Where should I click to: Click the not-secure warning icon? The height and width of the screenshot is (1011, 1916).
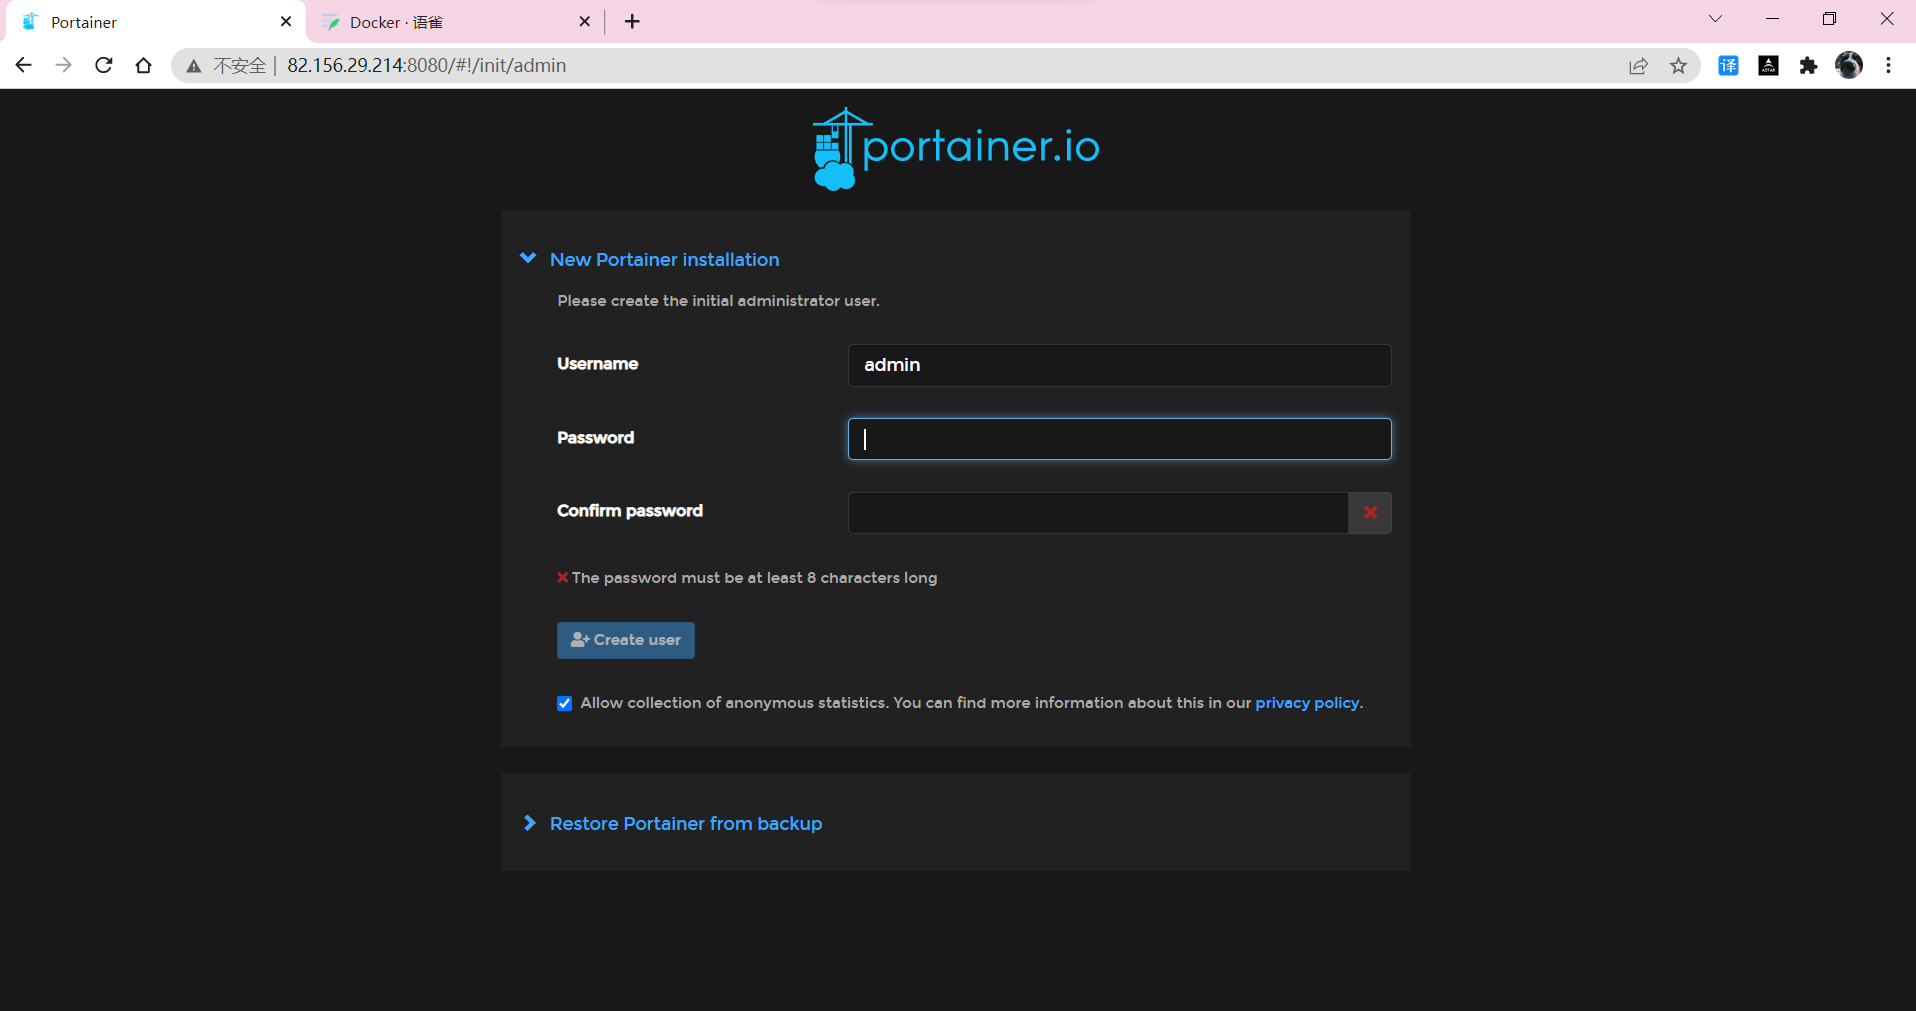[x=194, y=66]
